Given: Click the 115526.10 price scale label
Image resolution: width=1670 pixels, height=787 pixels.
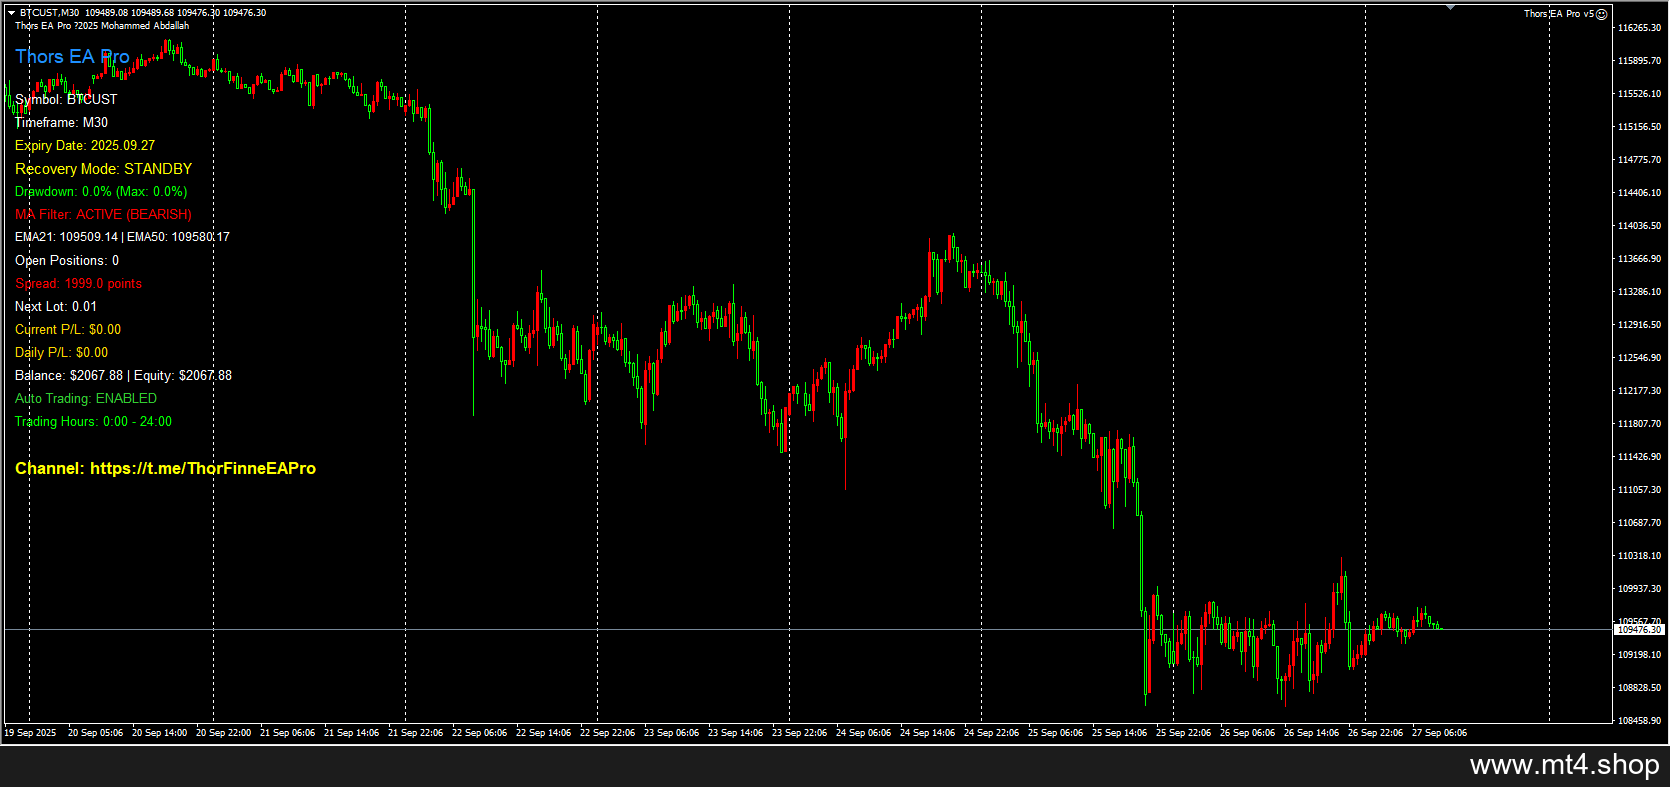Looking at the screenshot, I should [1639, 94].
